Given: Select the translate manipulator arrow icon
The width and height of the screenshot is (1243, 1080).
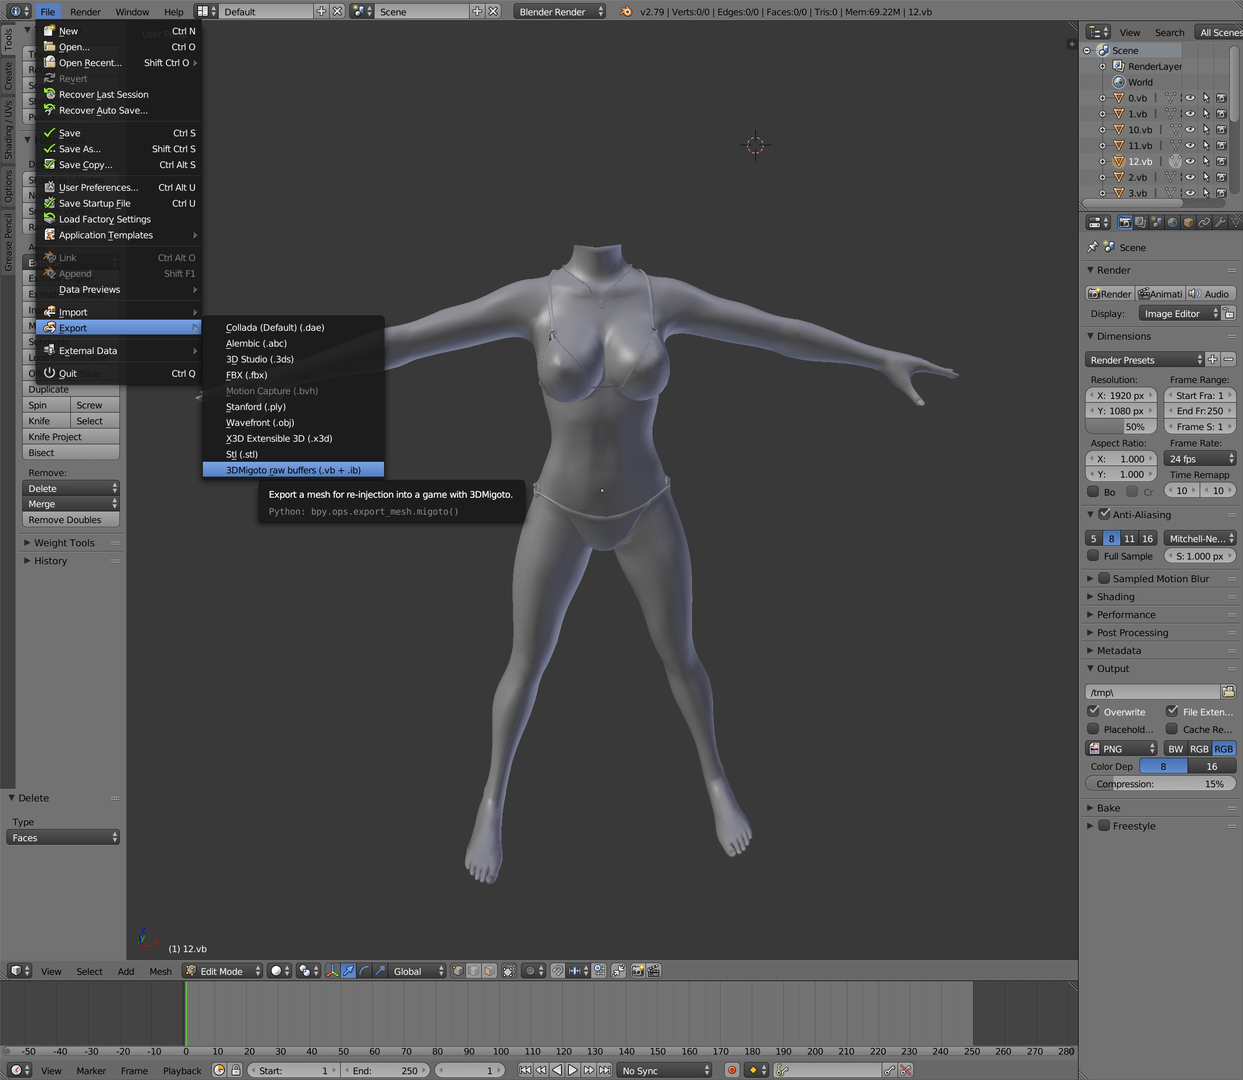Looking at the screenshot, I should [x=348, y=971].
